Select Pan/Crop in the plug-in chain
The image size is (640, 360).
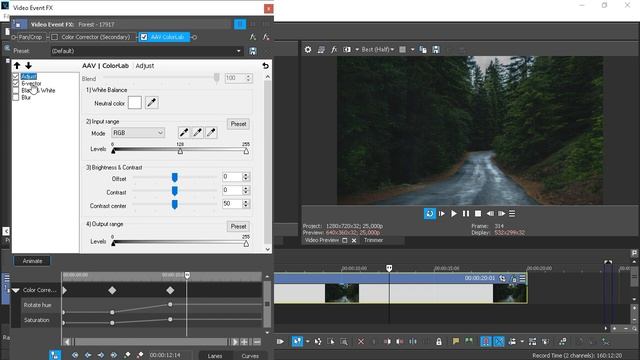coord(30,37)
